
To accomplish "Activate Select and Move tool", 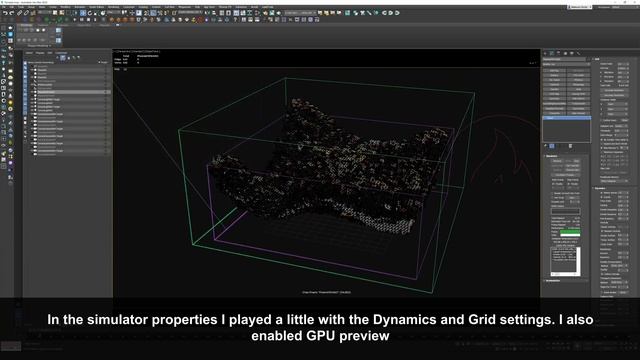I will [x=83, y=13].
